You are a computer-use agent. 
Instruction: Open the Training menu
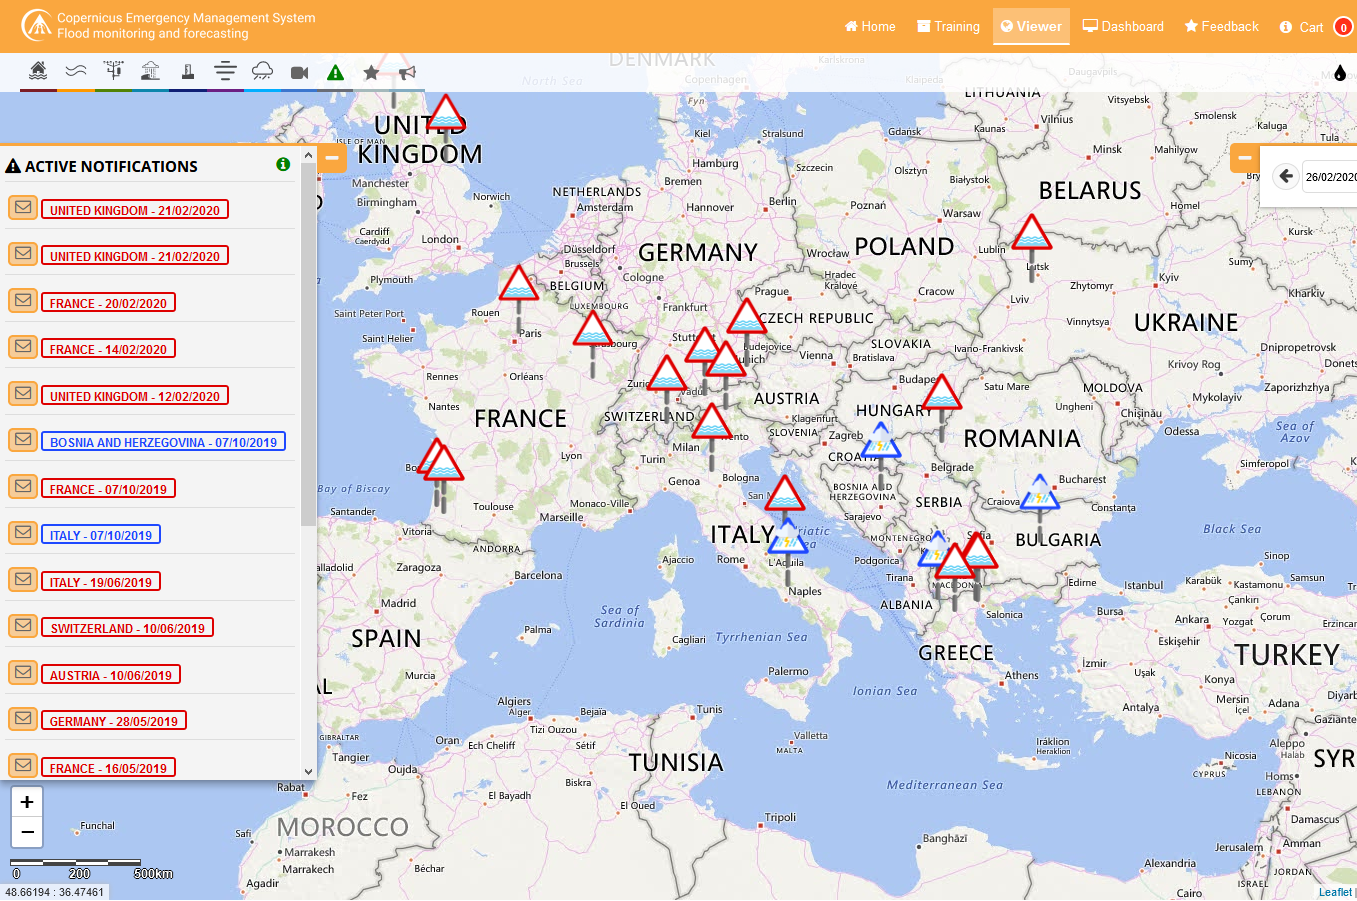click(948, 27)
